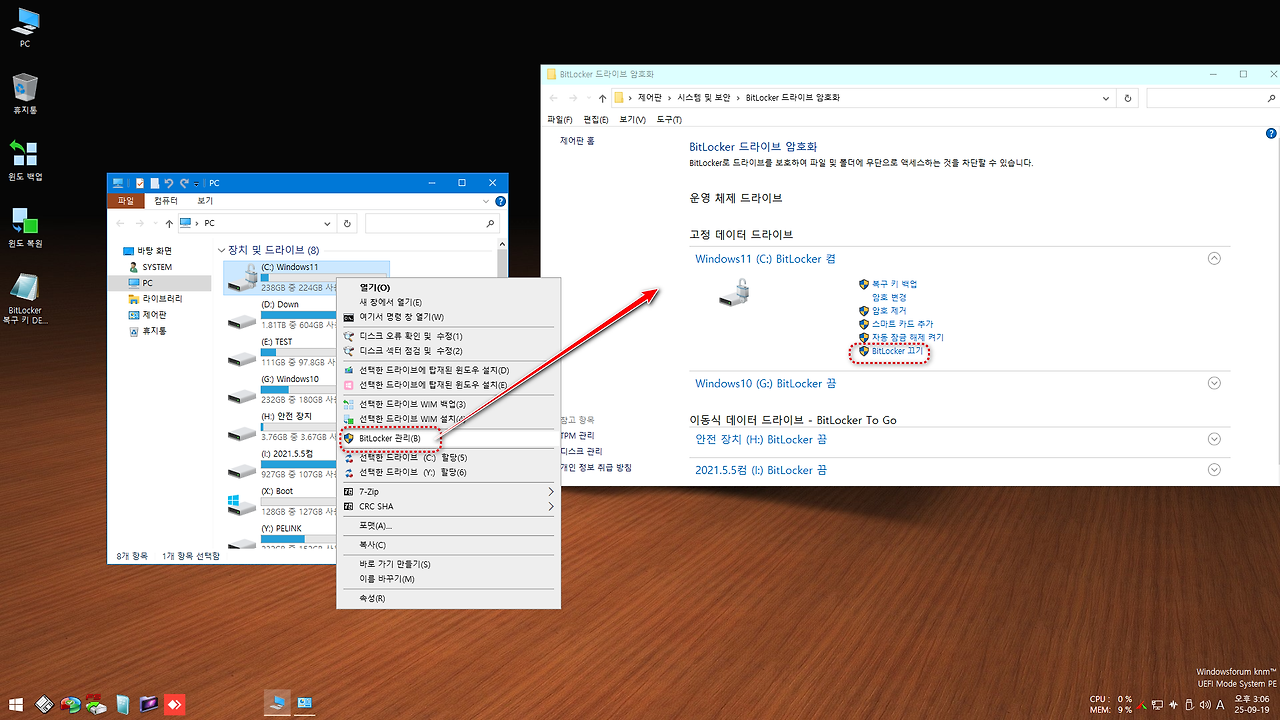Click the up arrow in BitLocker window navigation

click(x=601, y=98)
